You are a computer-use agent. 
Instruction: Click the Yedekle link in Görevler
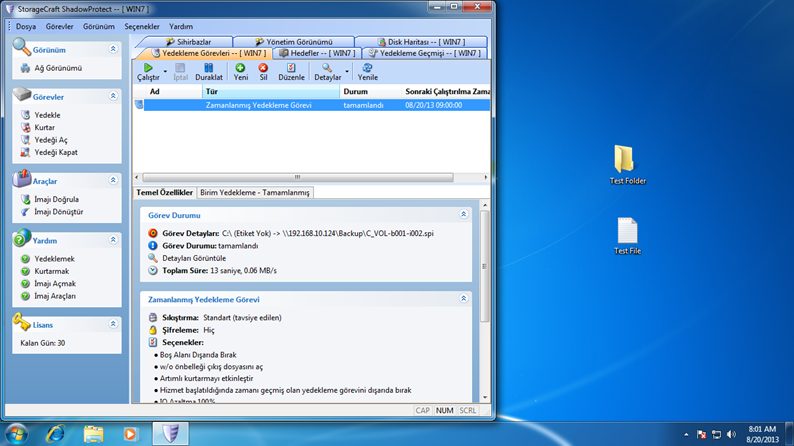click(47, 115)
